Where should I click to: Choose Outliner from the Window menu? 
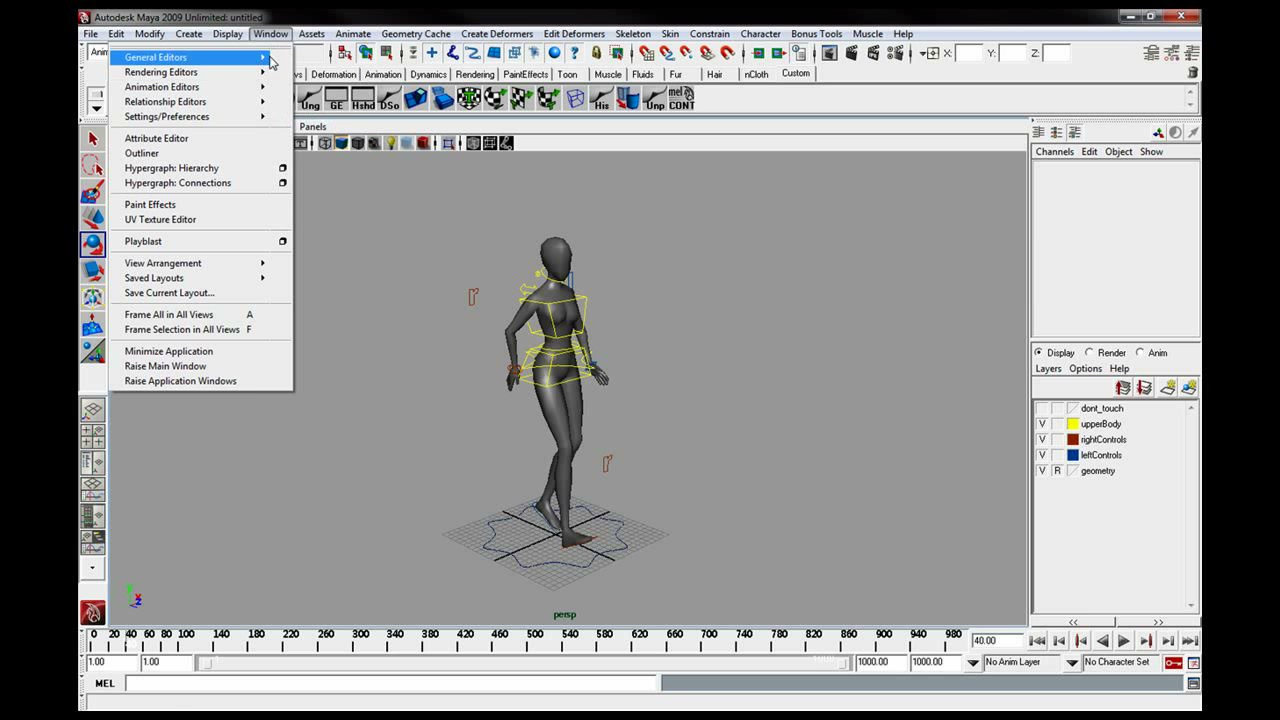142,153
